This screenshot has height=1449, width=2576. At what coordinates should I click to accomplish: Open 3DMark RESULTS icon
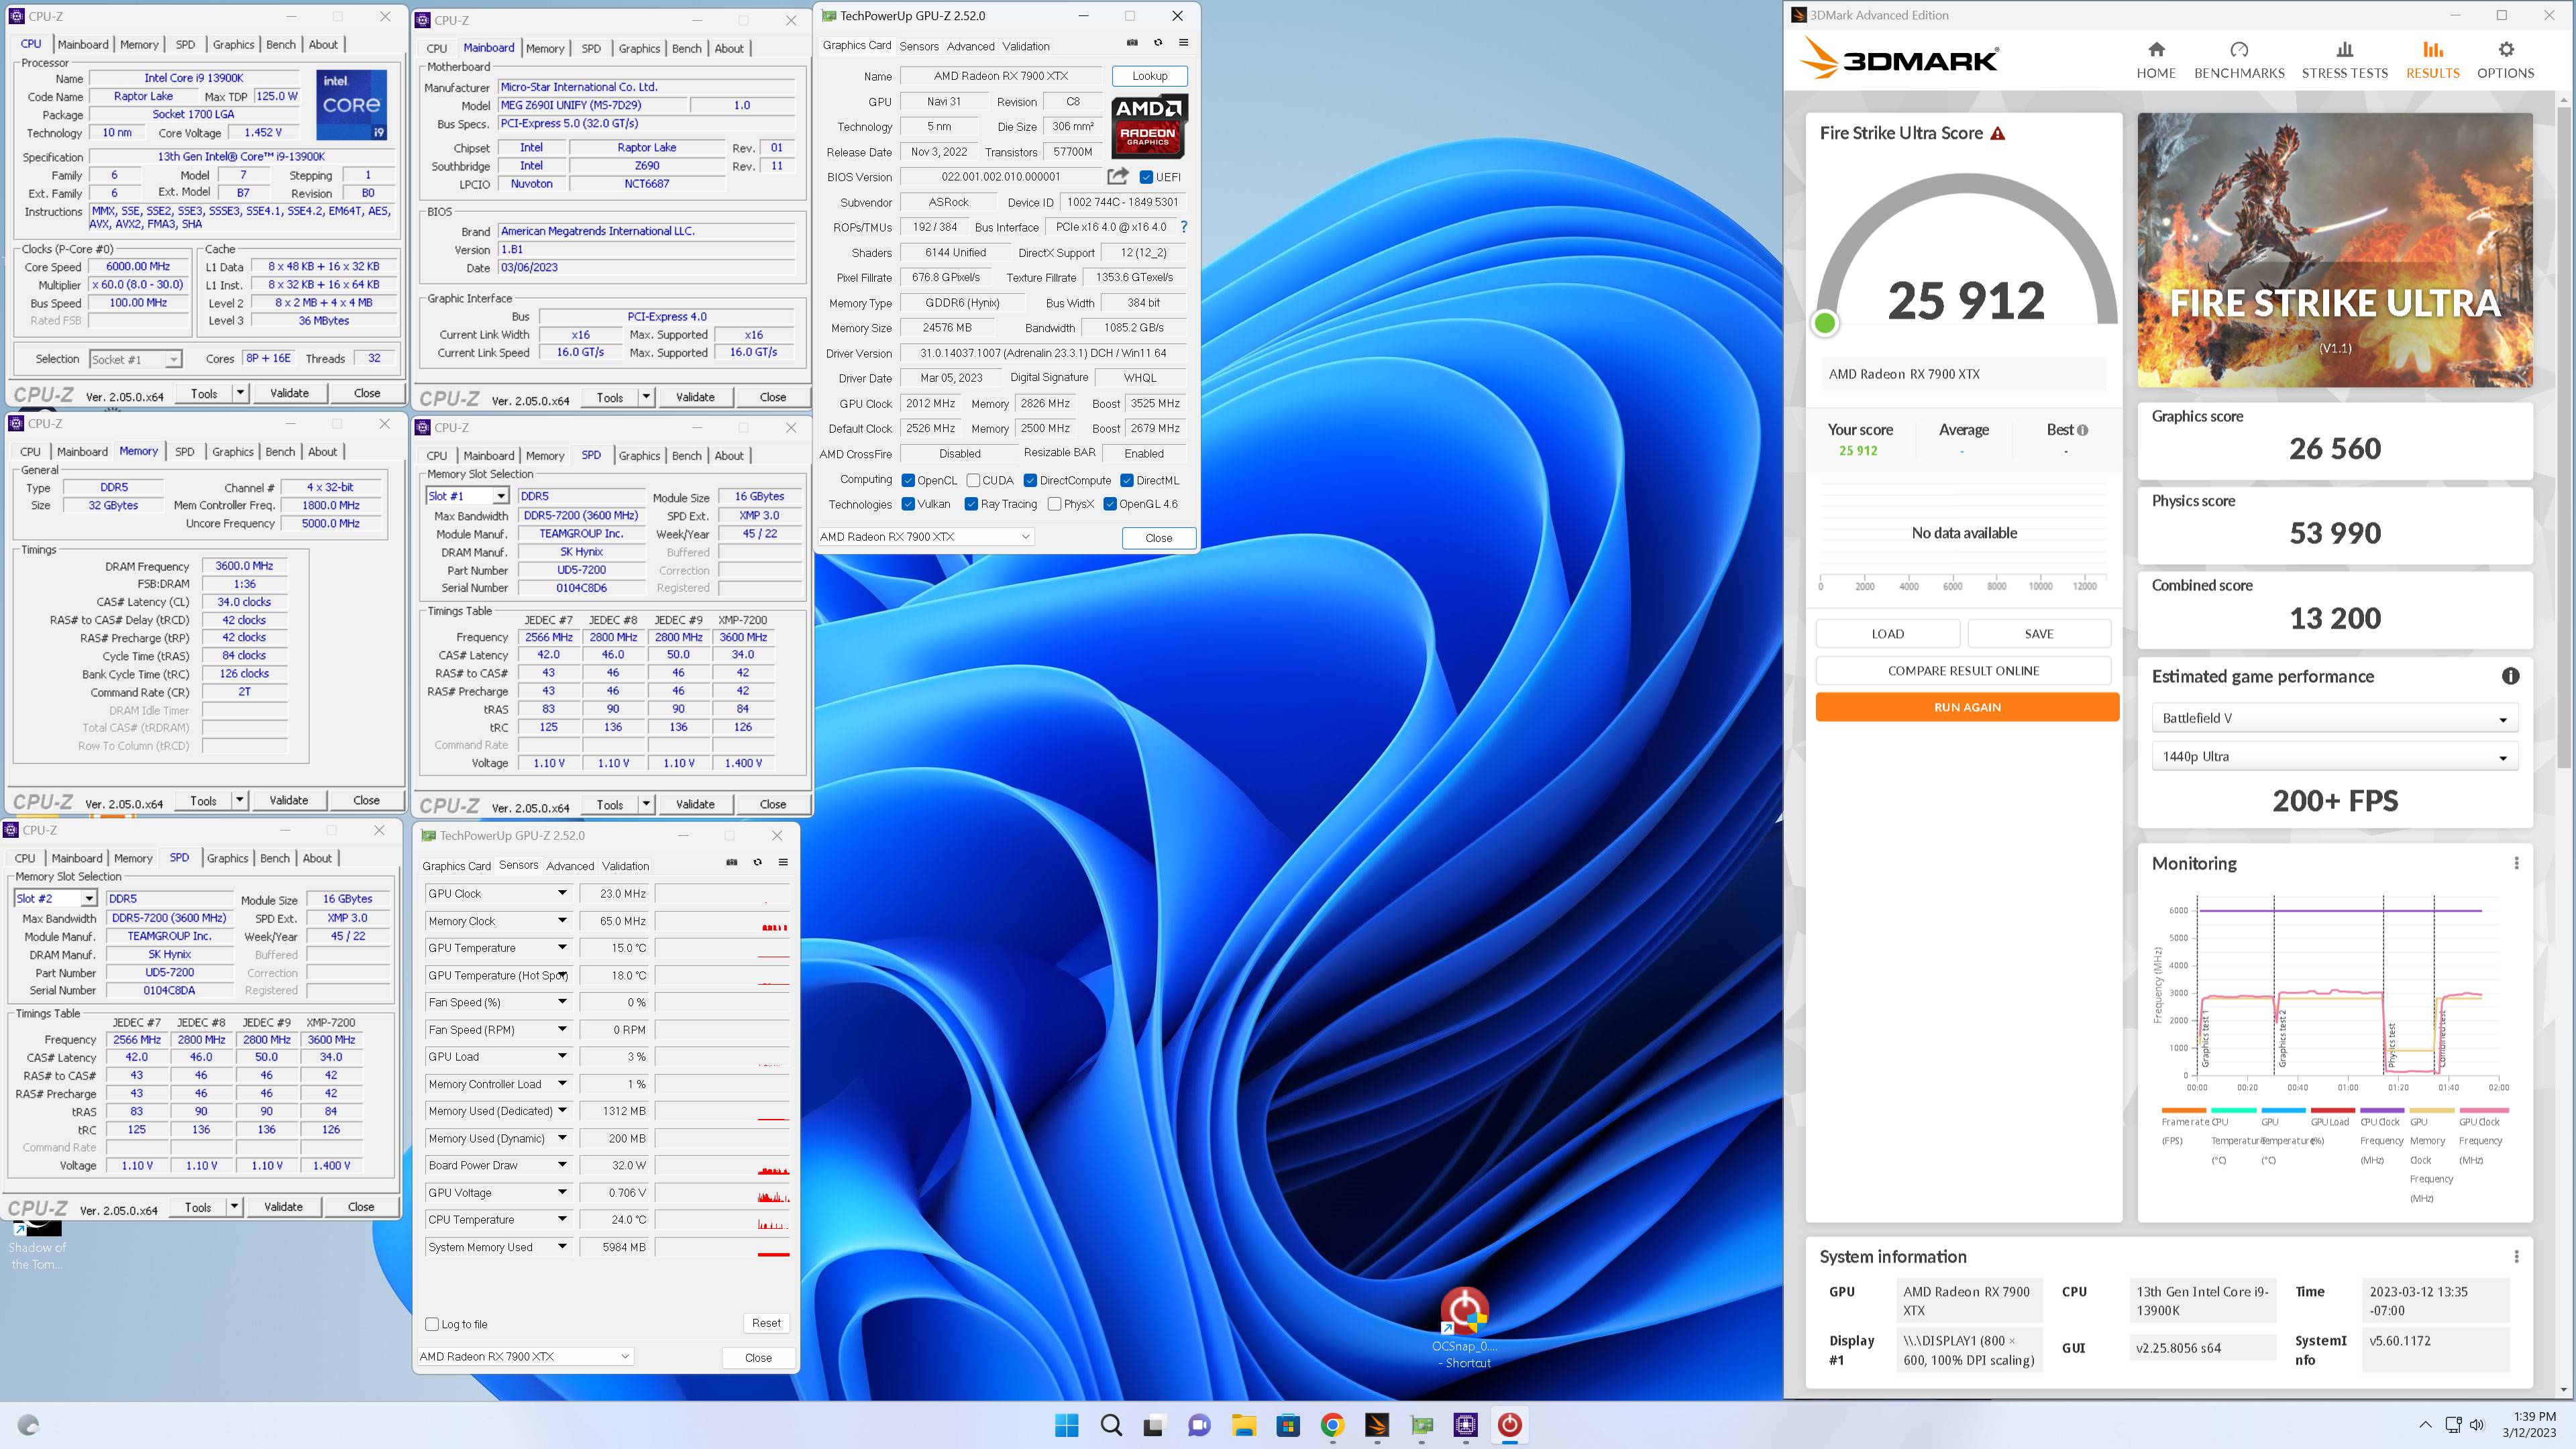2433,50
